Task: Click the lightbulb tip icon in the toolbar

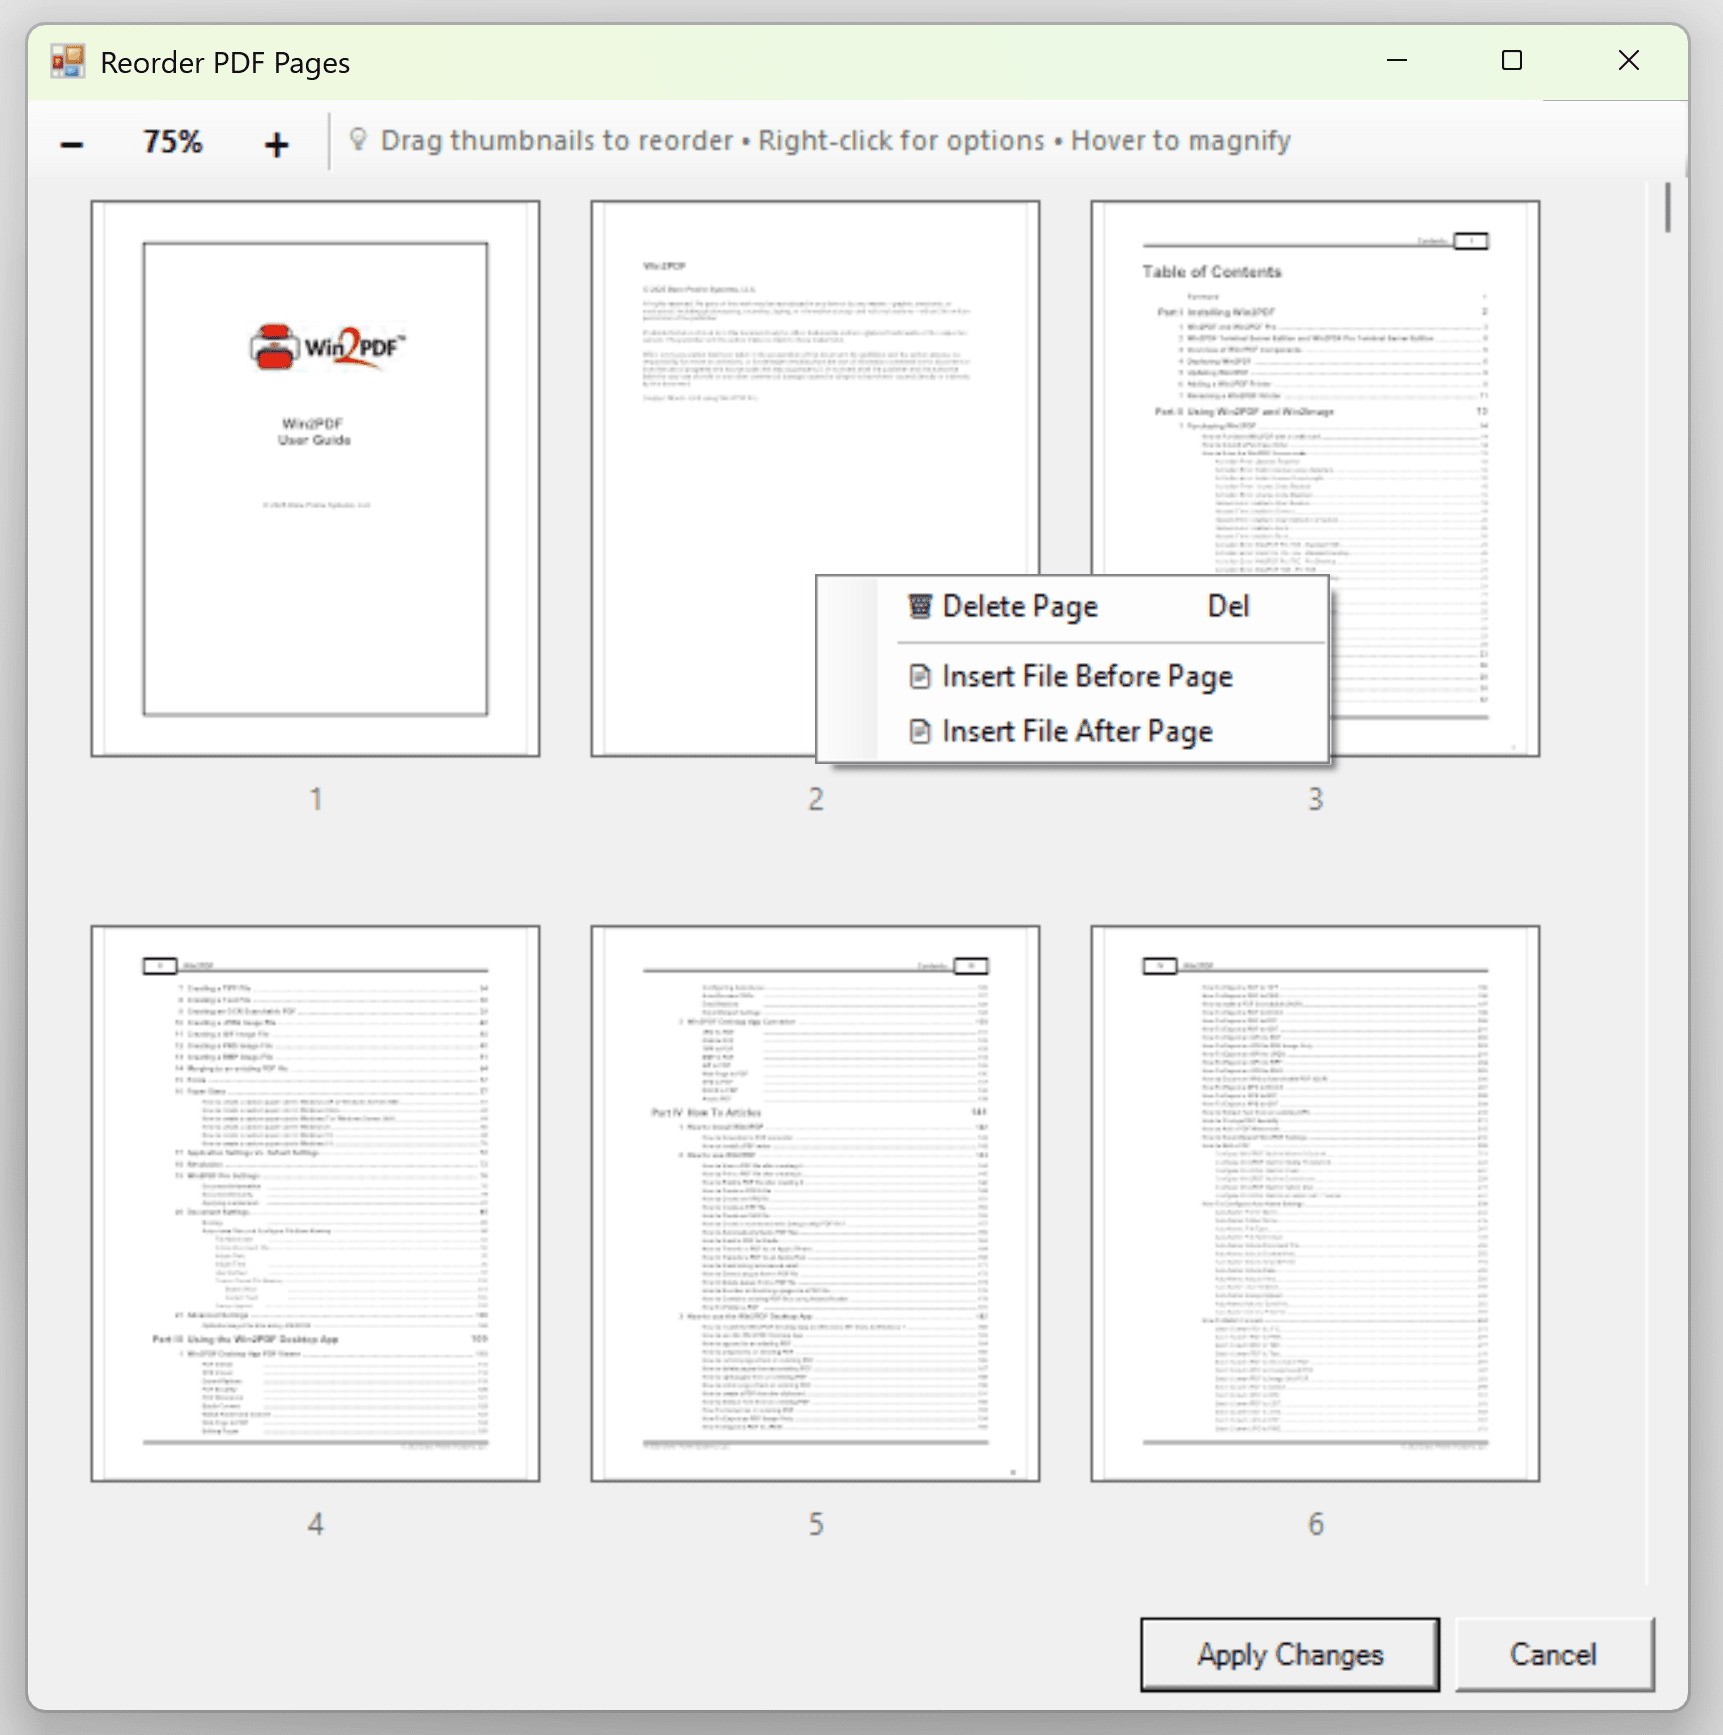Action: pyautogui.click(x=360, y=140)
